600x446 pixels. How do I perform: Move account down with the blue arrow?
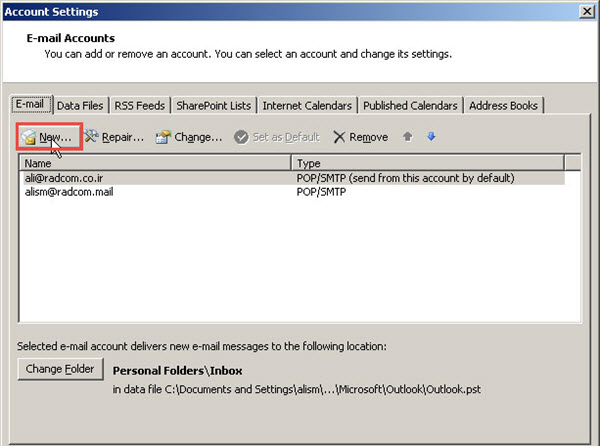coord(431,137)
